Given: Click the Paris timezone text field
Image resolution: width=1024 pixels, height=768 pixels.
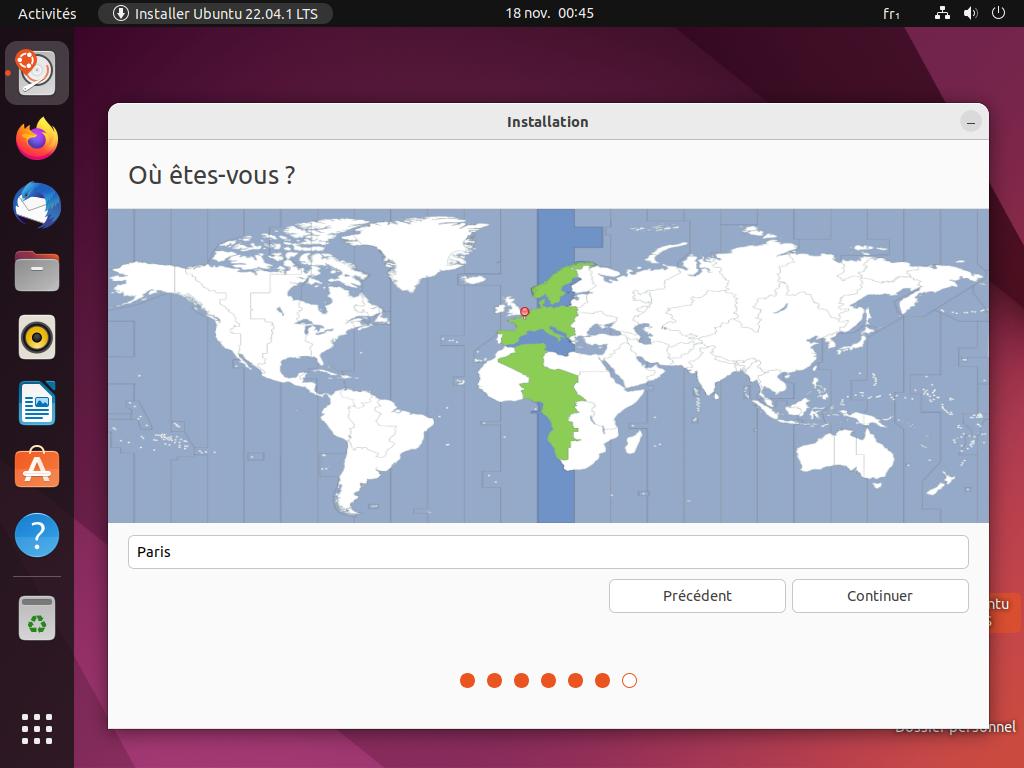Looking at the screenshot, I should click(x=548, y=552).
